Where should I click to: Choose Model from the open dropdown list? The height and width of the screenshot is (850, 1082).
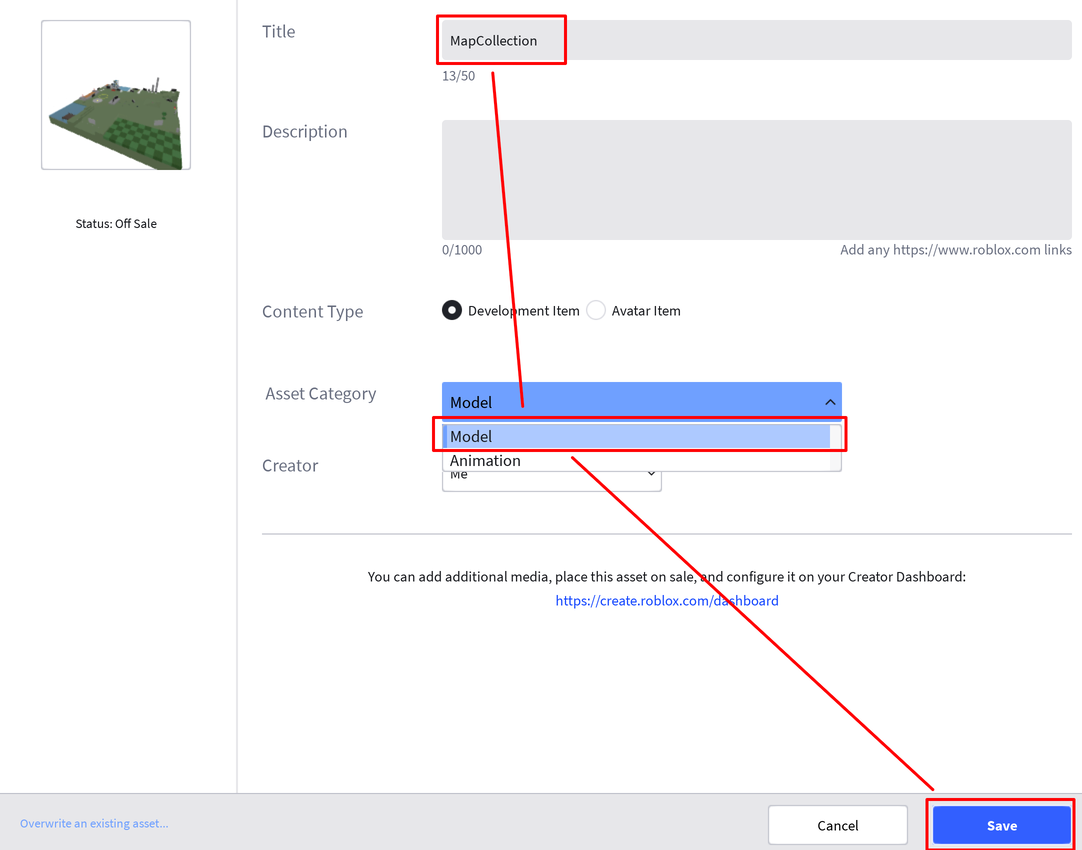(636, 436)
